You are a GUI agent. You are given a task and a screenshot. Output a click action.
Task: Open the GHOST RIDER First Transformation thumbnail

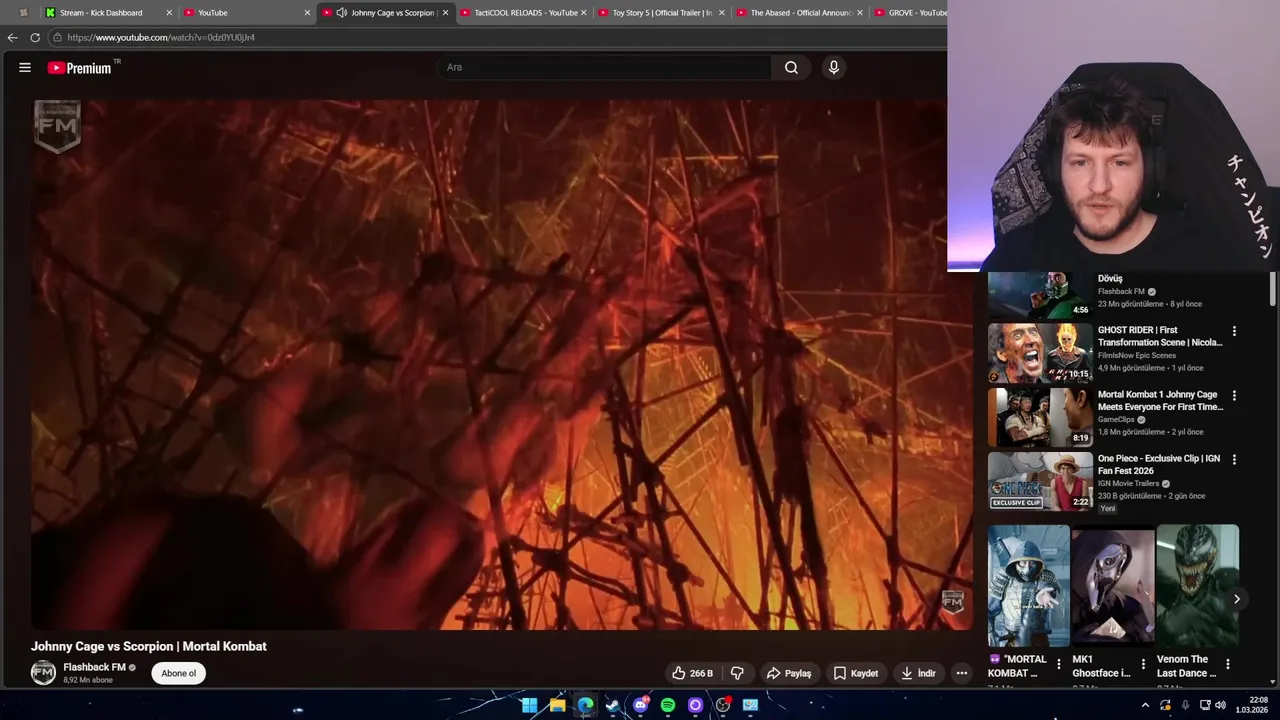1040,353
